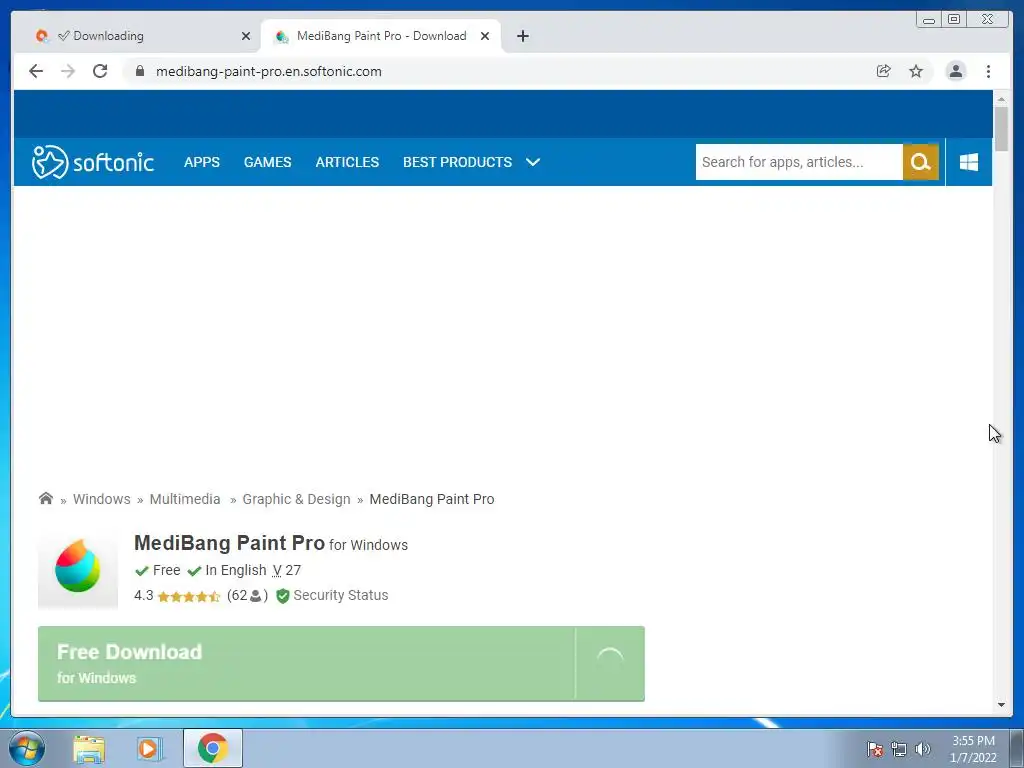1024x768 pixels.
Task: Switch to the Downloading tab
Action: coord(137,36)
